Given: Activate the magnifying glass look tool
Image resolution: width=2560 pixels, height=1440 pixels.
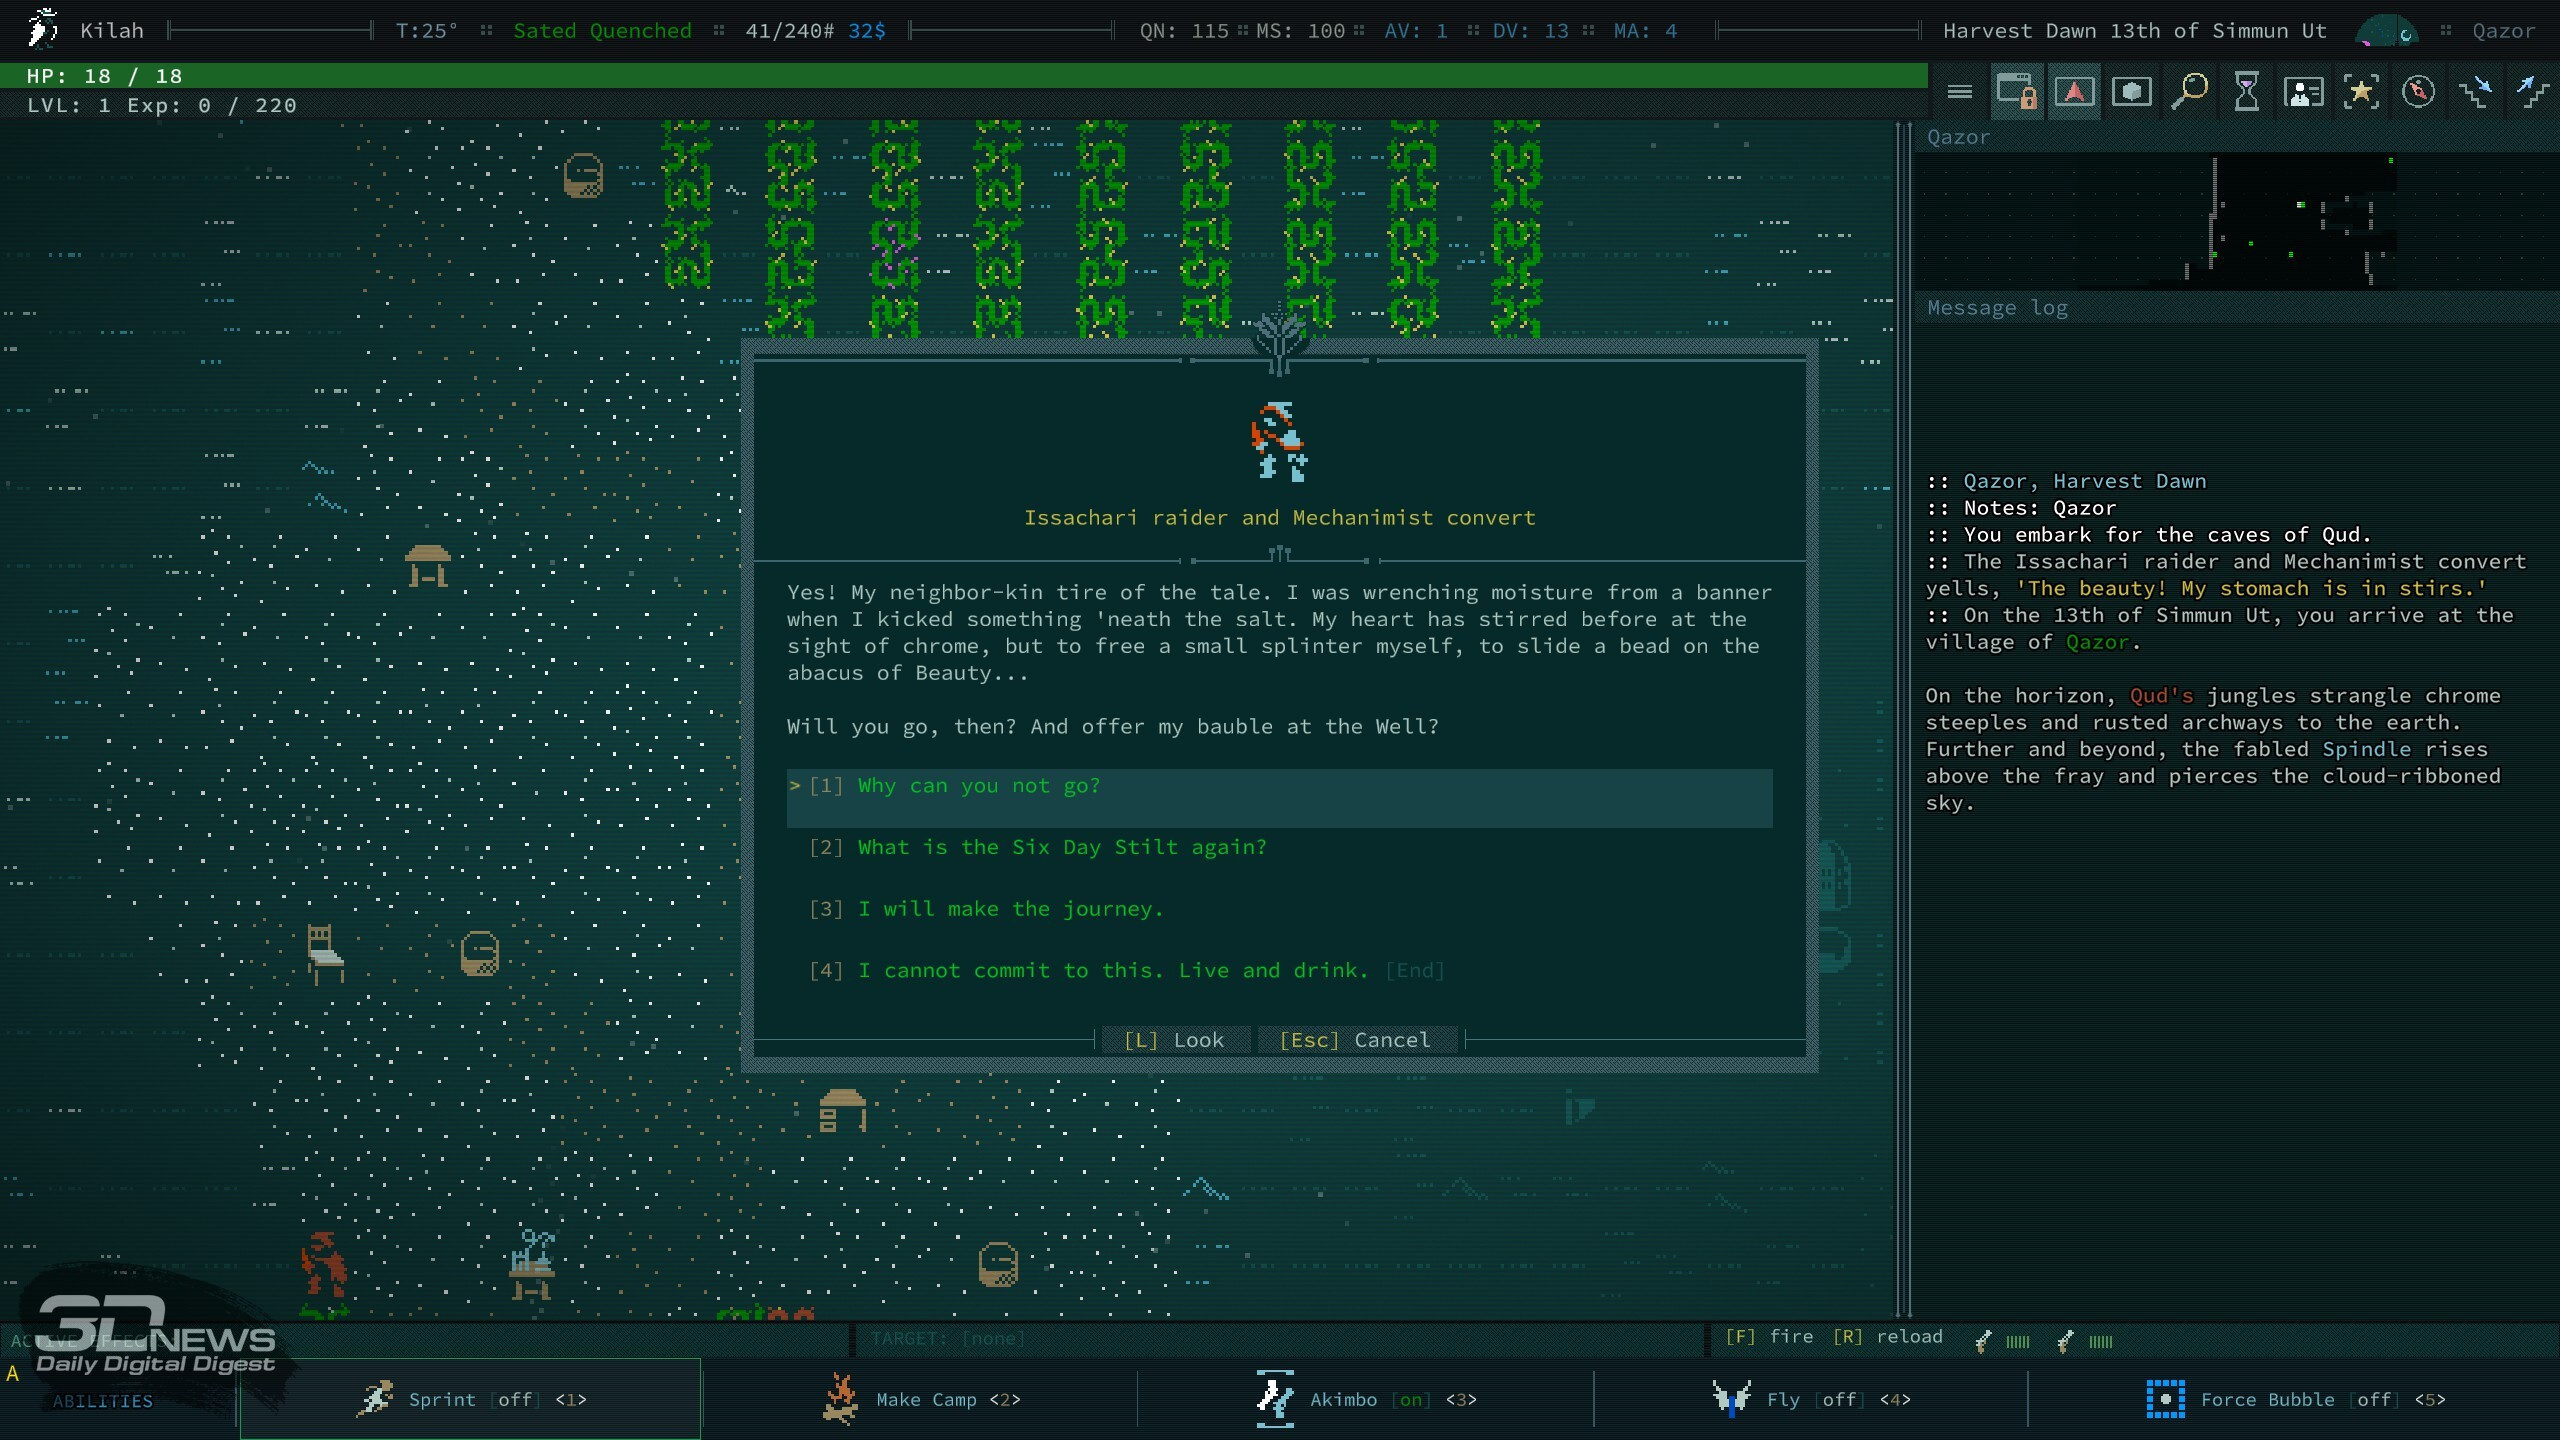Looking at the screenshot, I should pos(2189,92).
